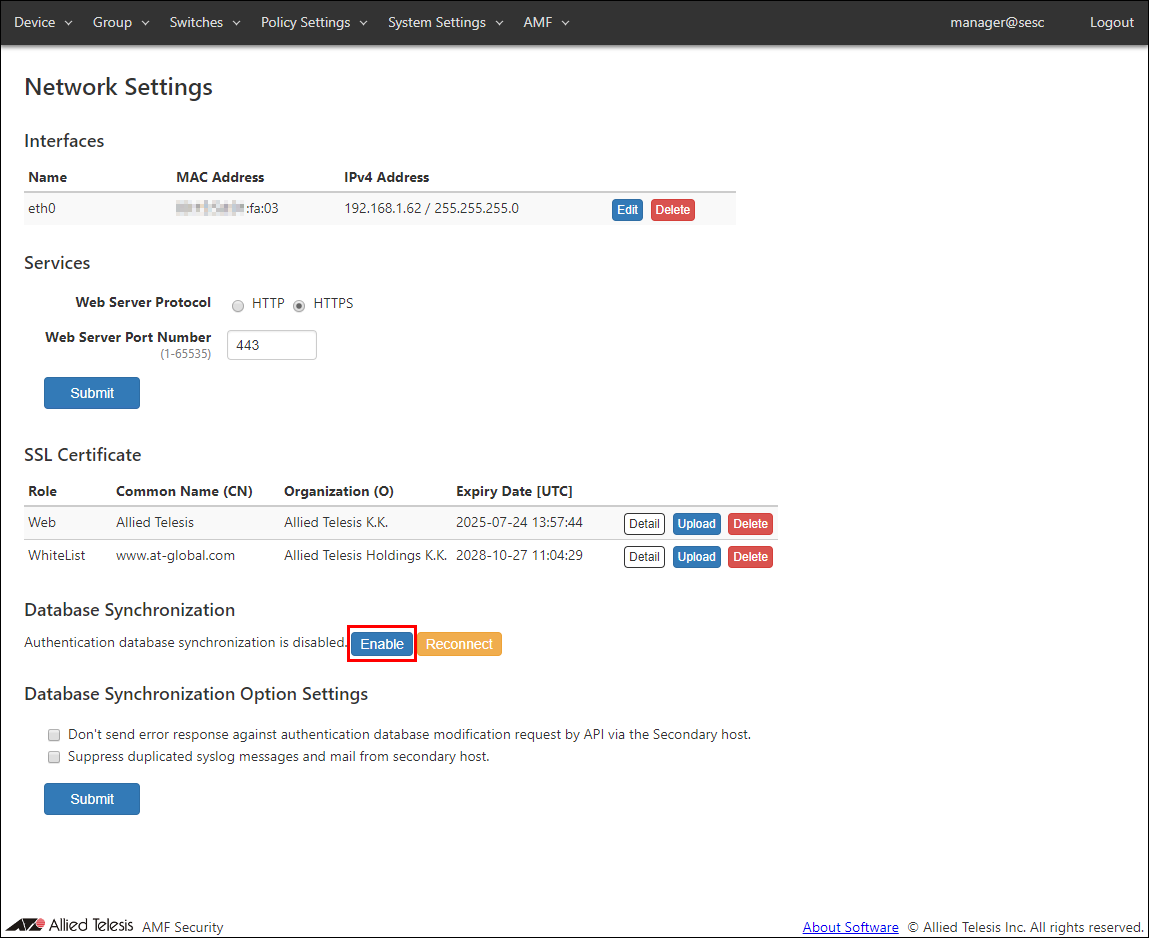The image size is (1149, 938).
Task: View Detail of Web certificate
Action: coord(644,524)
